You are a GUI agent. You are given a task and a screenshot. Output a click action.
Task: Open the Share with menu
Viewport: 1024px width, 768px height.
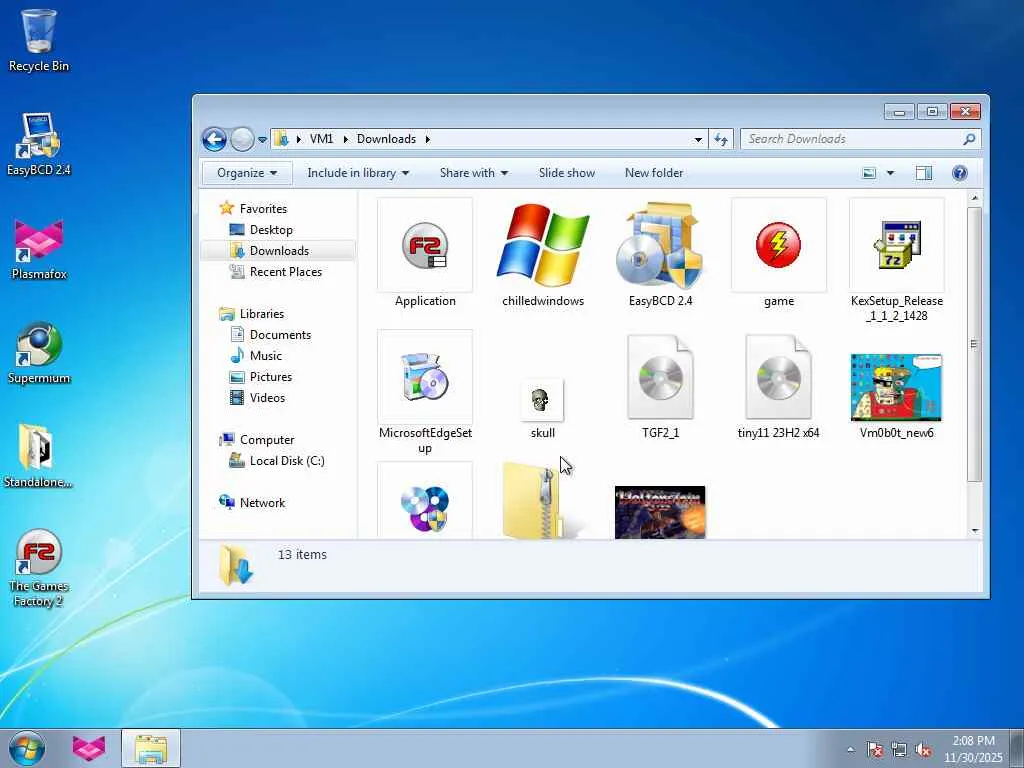(x=473, y=173)
